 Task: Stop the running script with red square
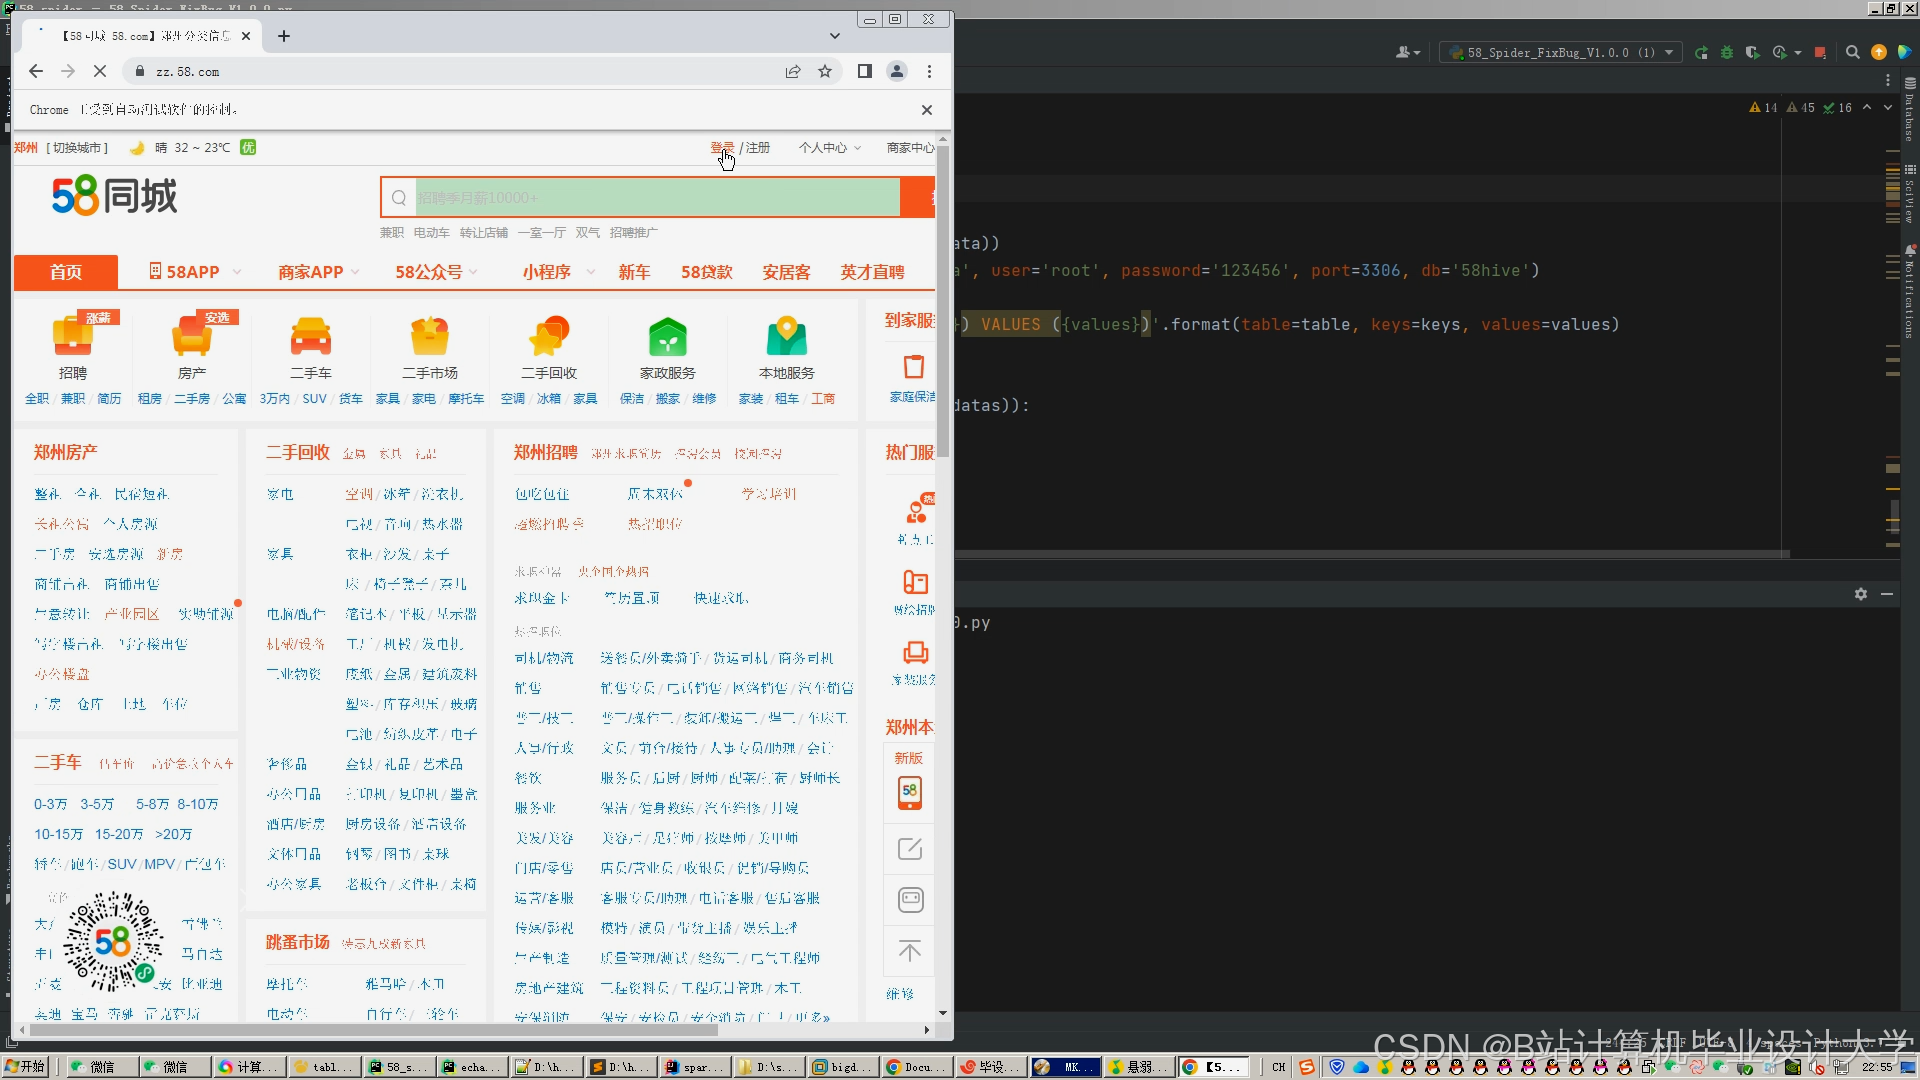click(x=1820, y=53)
